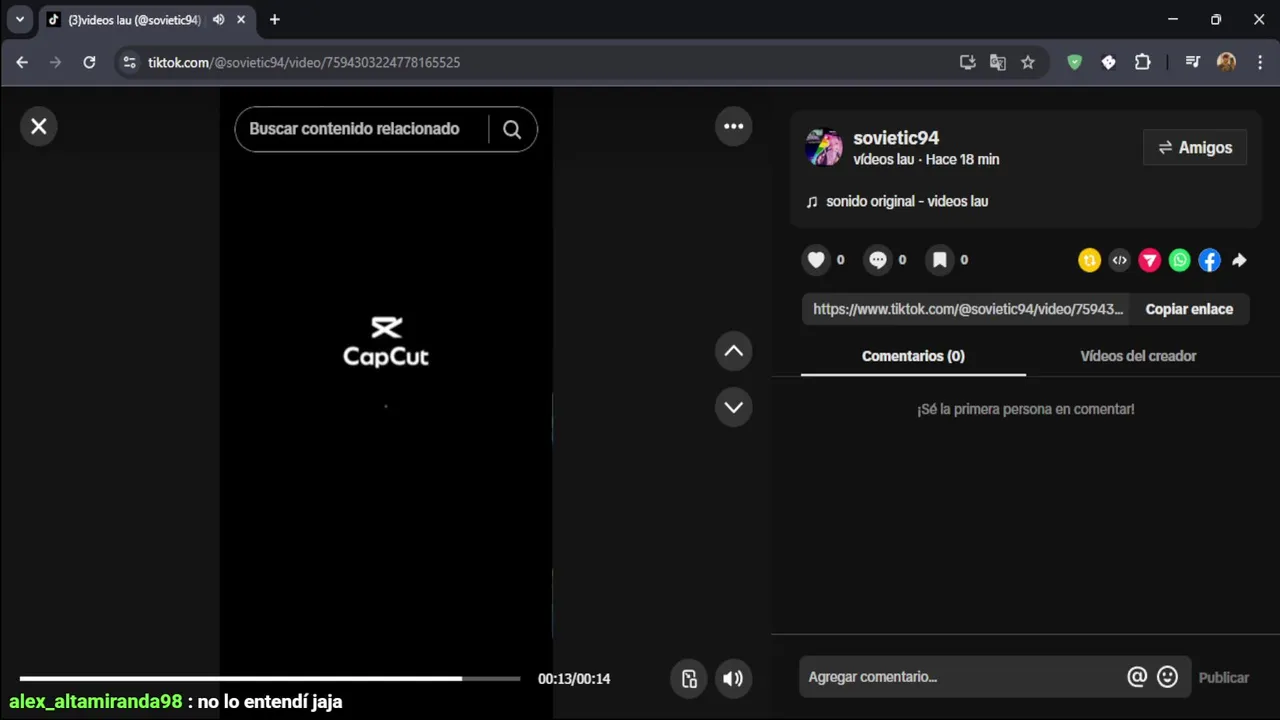Click the 00:13/00:14 time indicator
The image size is (1280, 720).
click(574, 678)
